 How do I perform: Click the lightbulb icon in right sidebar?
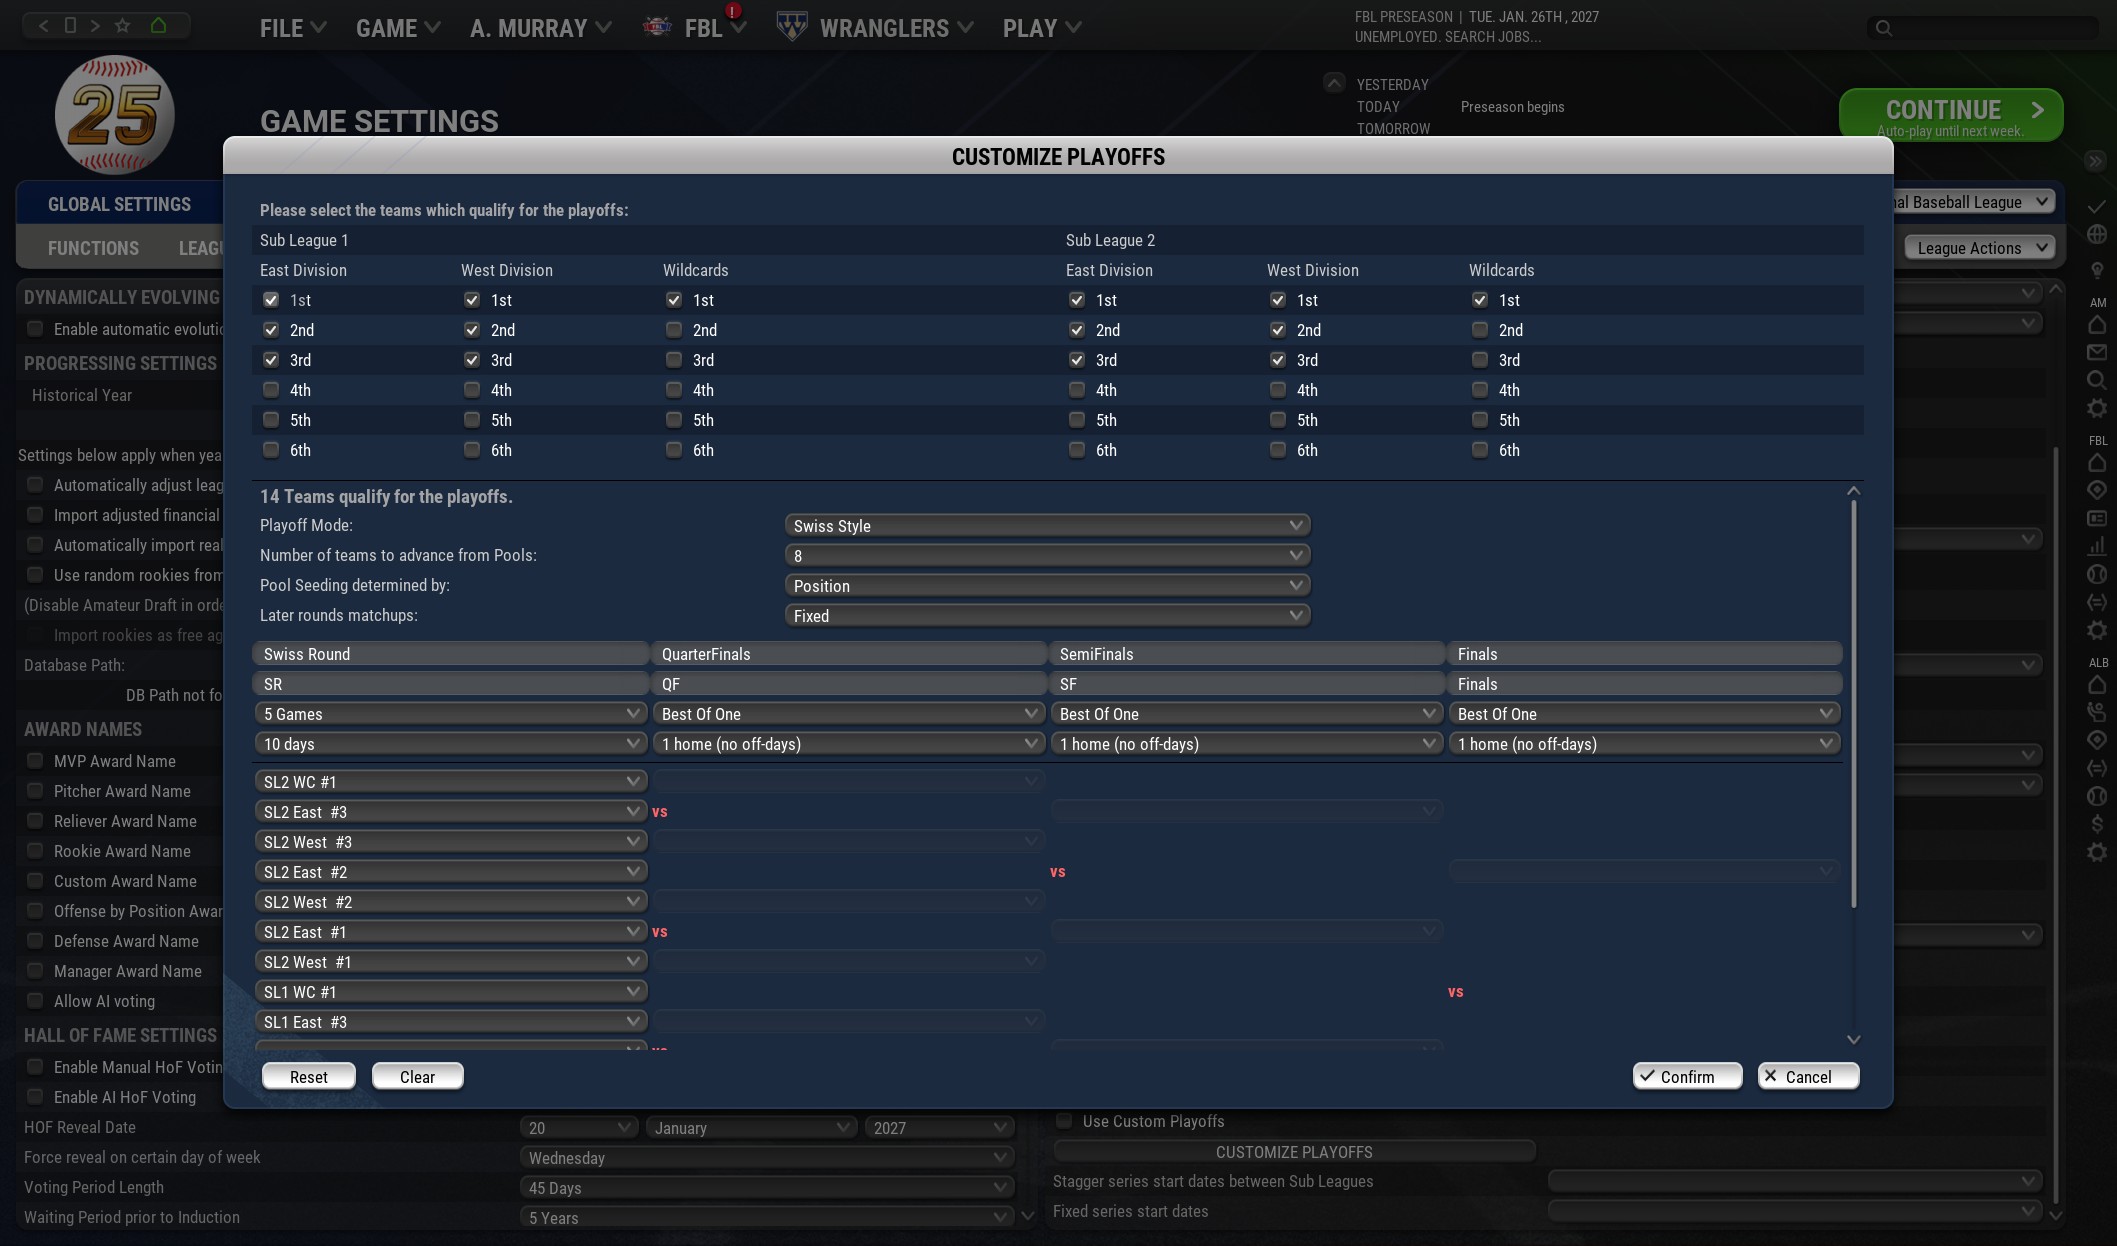tap(2097, 270)
